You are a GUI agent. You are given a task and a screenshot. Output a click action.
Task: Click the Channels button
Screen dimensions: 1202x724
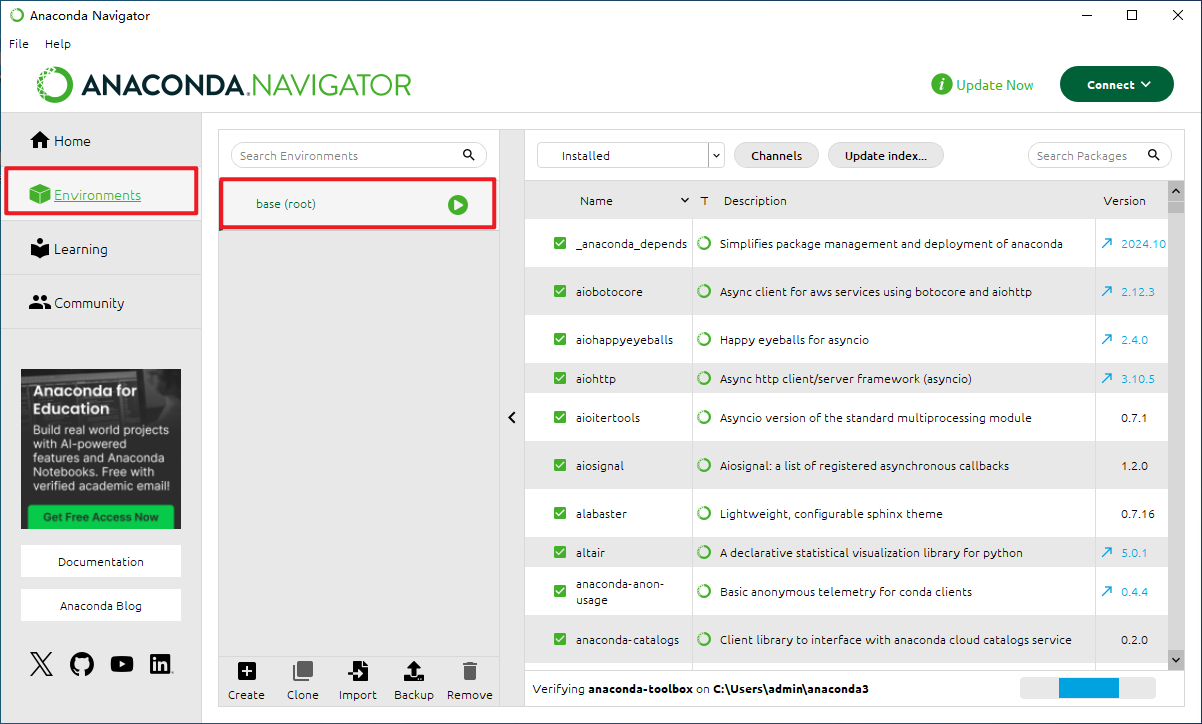[776, 155]
